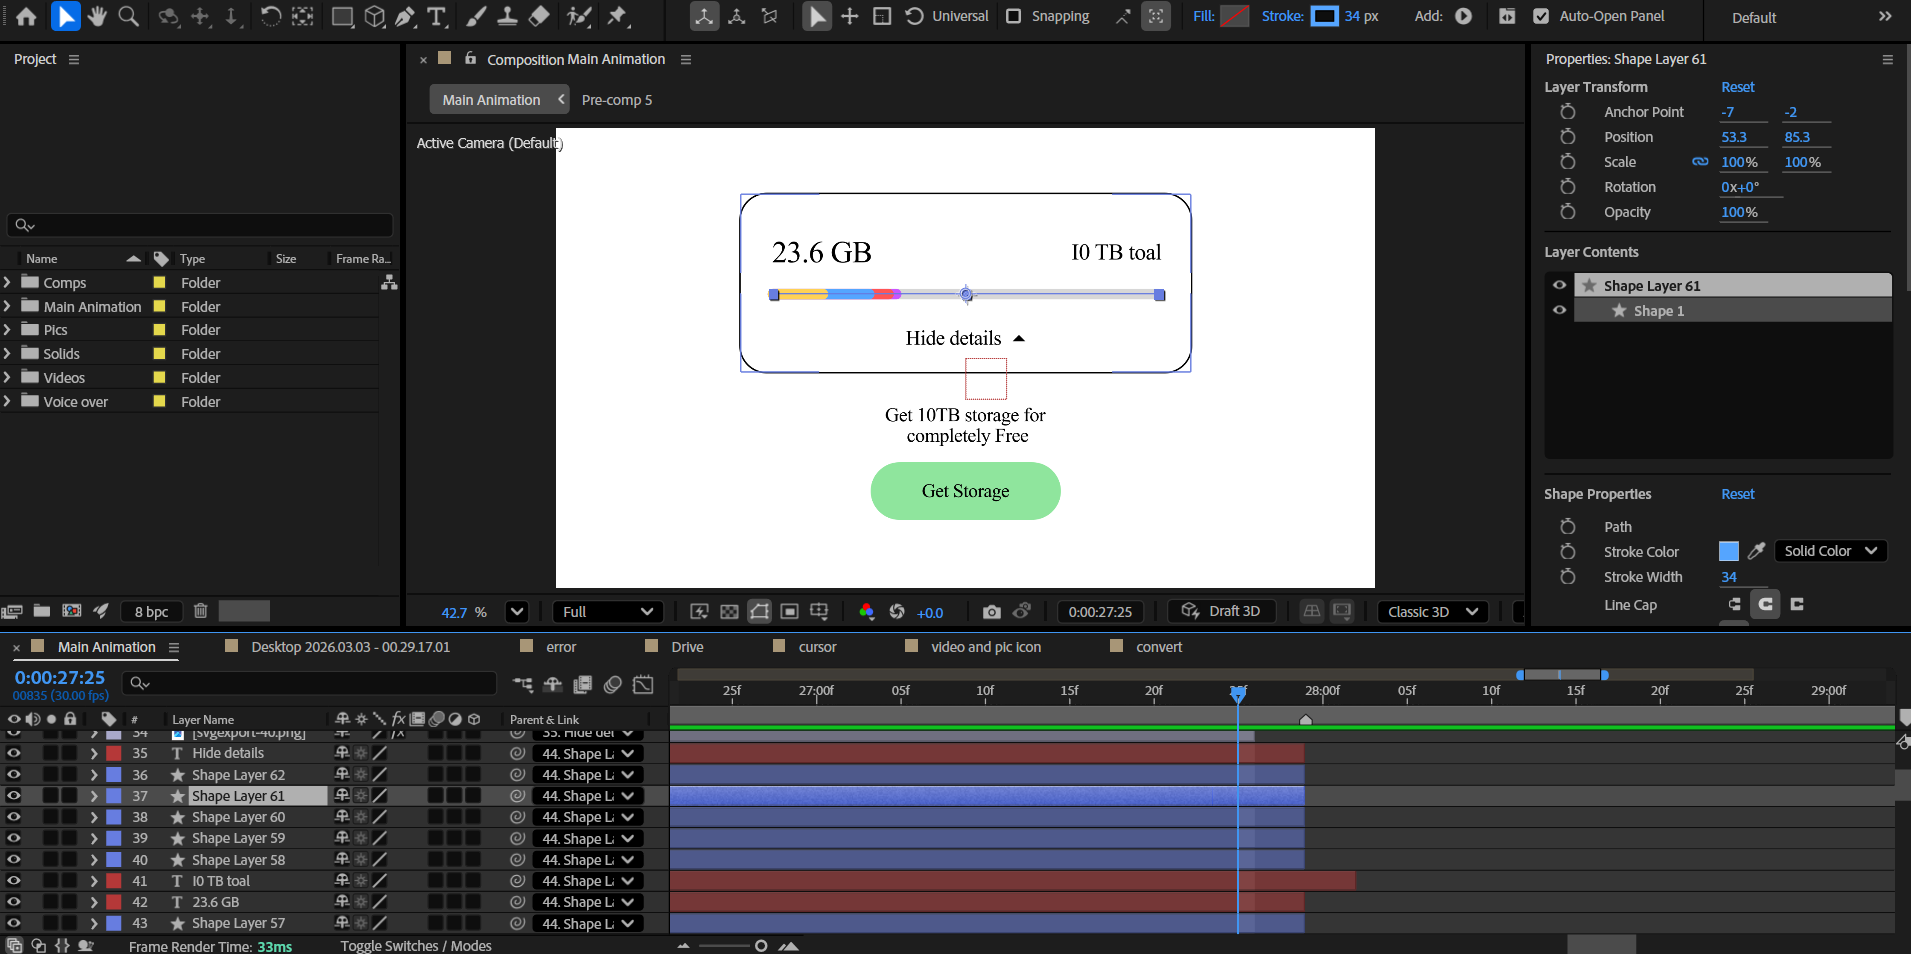The width and height of the screenshot is (1911, 954).
Task: Expand the Voice over folder
Action: 8,402
